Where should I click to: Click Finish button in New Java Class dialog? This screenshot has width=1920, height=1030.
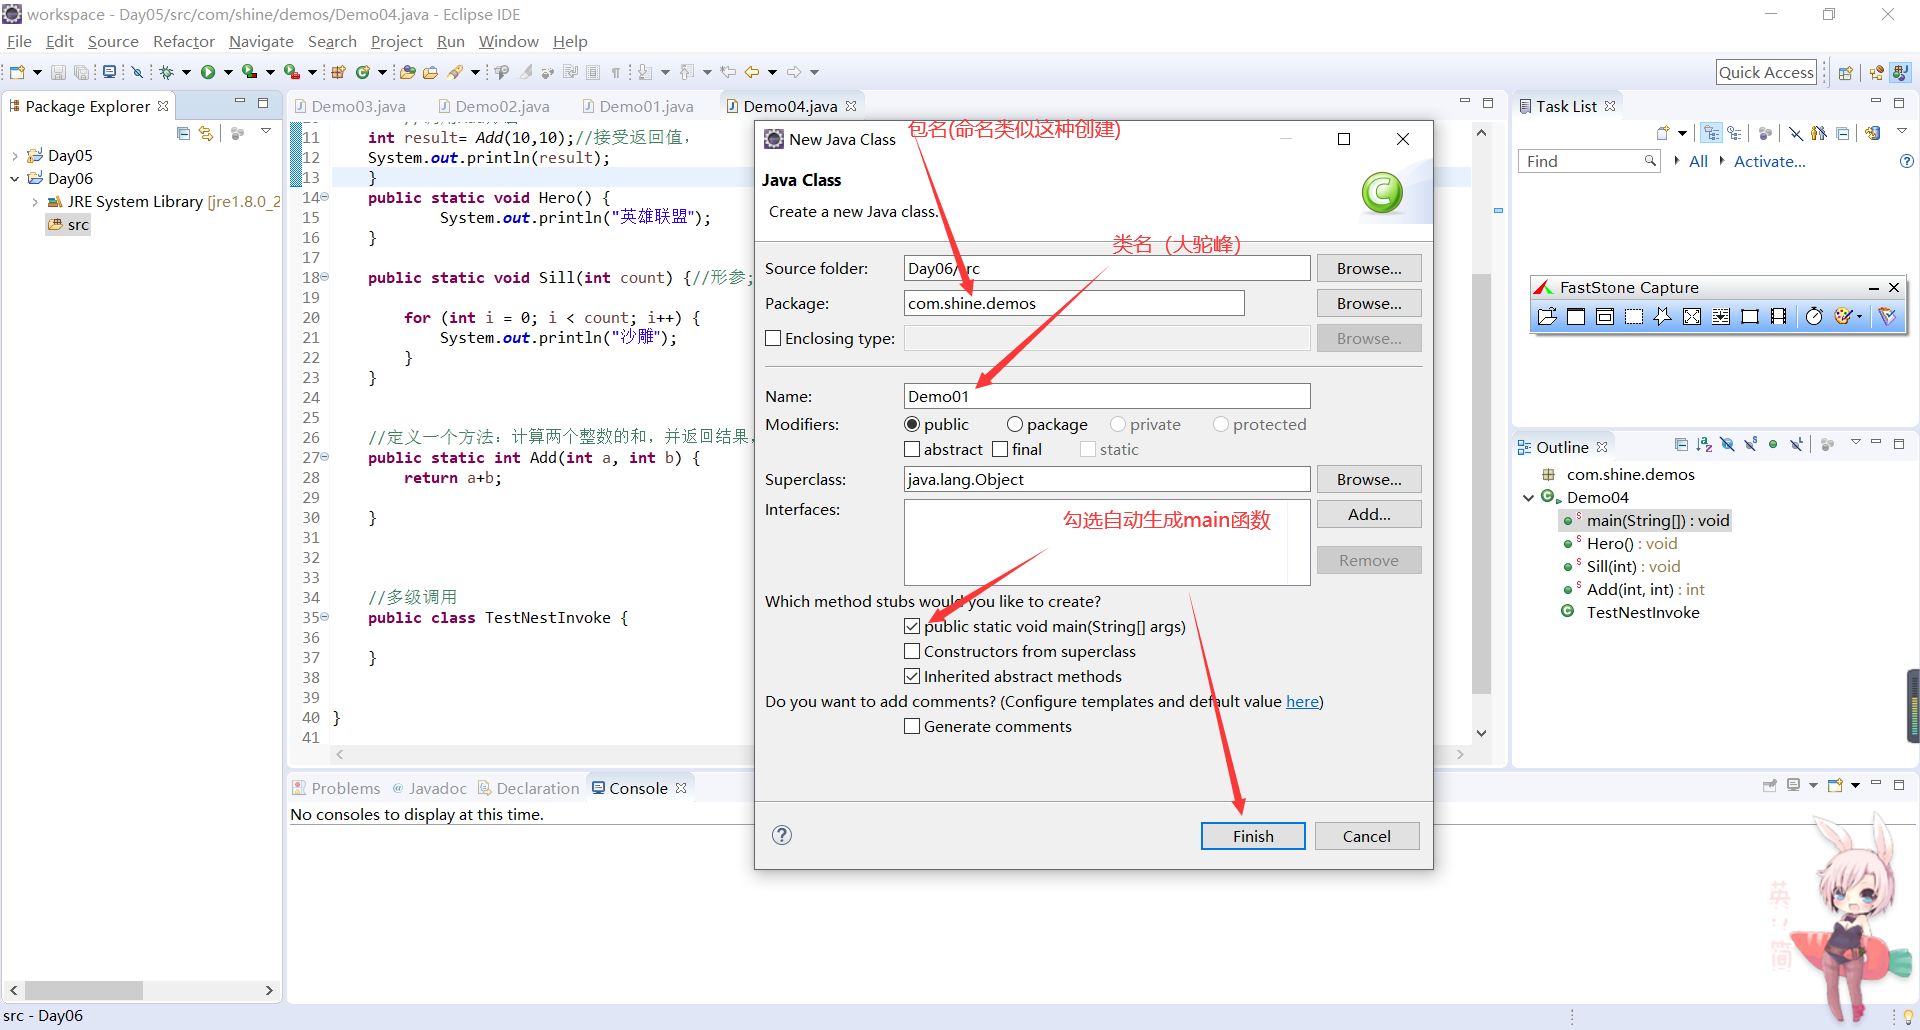coord(1253,836)
